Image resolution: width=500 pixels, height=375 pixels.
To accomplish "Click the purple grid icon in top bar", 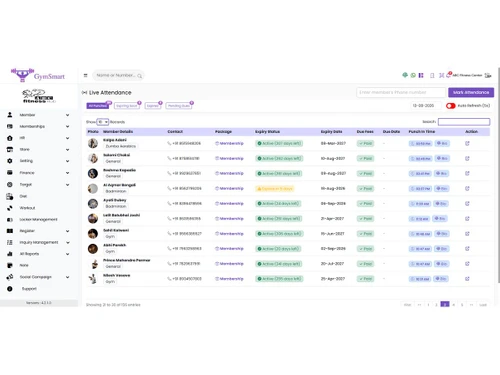I will point(421,75).
